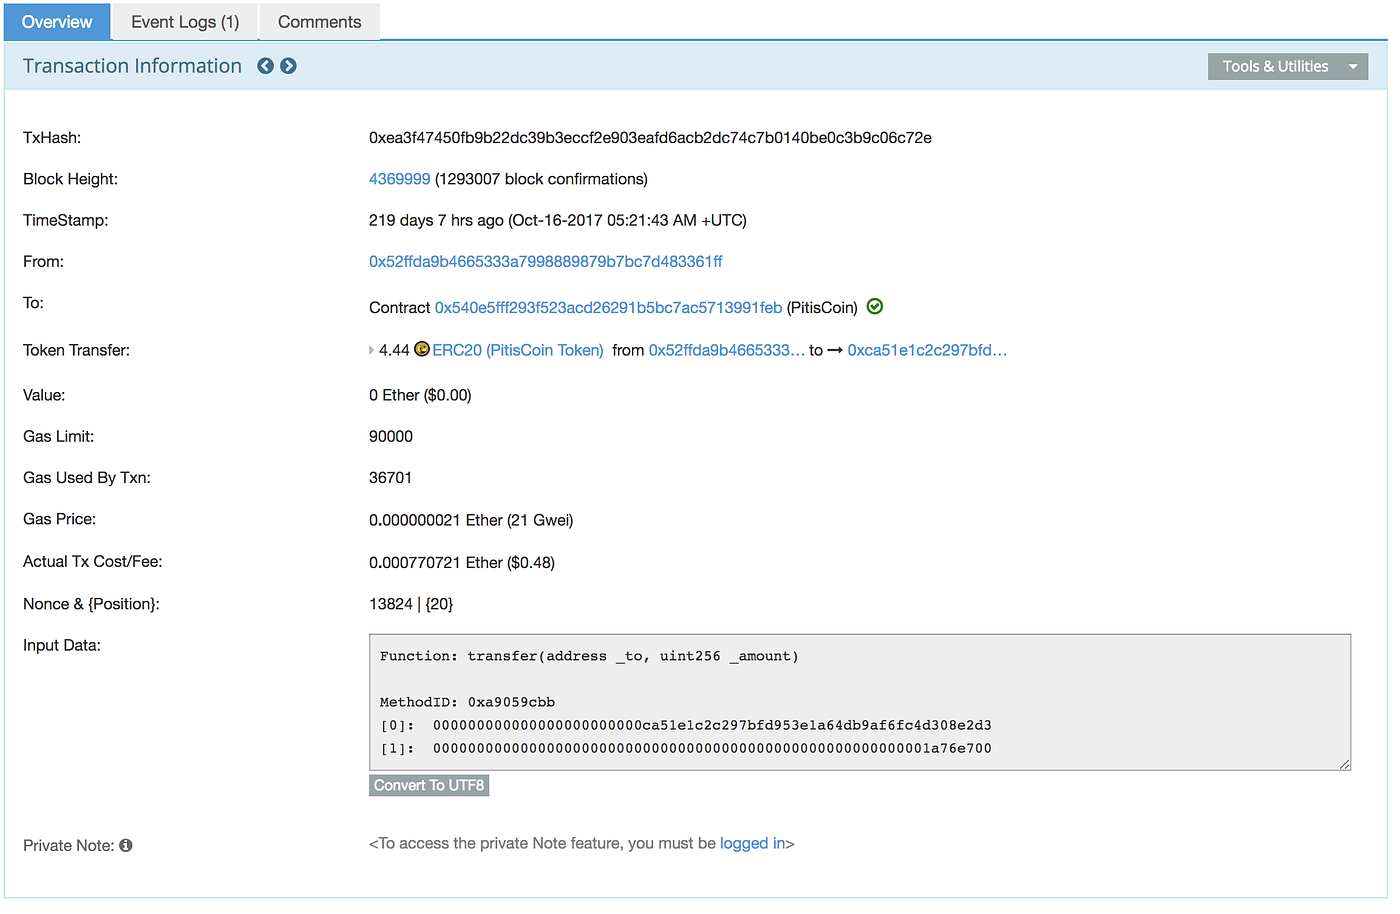Click the tx fee 0.000770721 Ether value
This screenshot has height=914, width=1400.
pos(462,562)
